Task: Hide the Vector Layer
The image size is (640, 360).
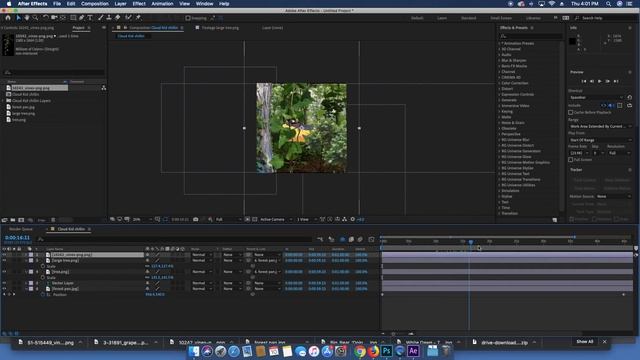Action: pyautogui.click(x=4, y=283)
